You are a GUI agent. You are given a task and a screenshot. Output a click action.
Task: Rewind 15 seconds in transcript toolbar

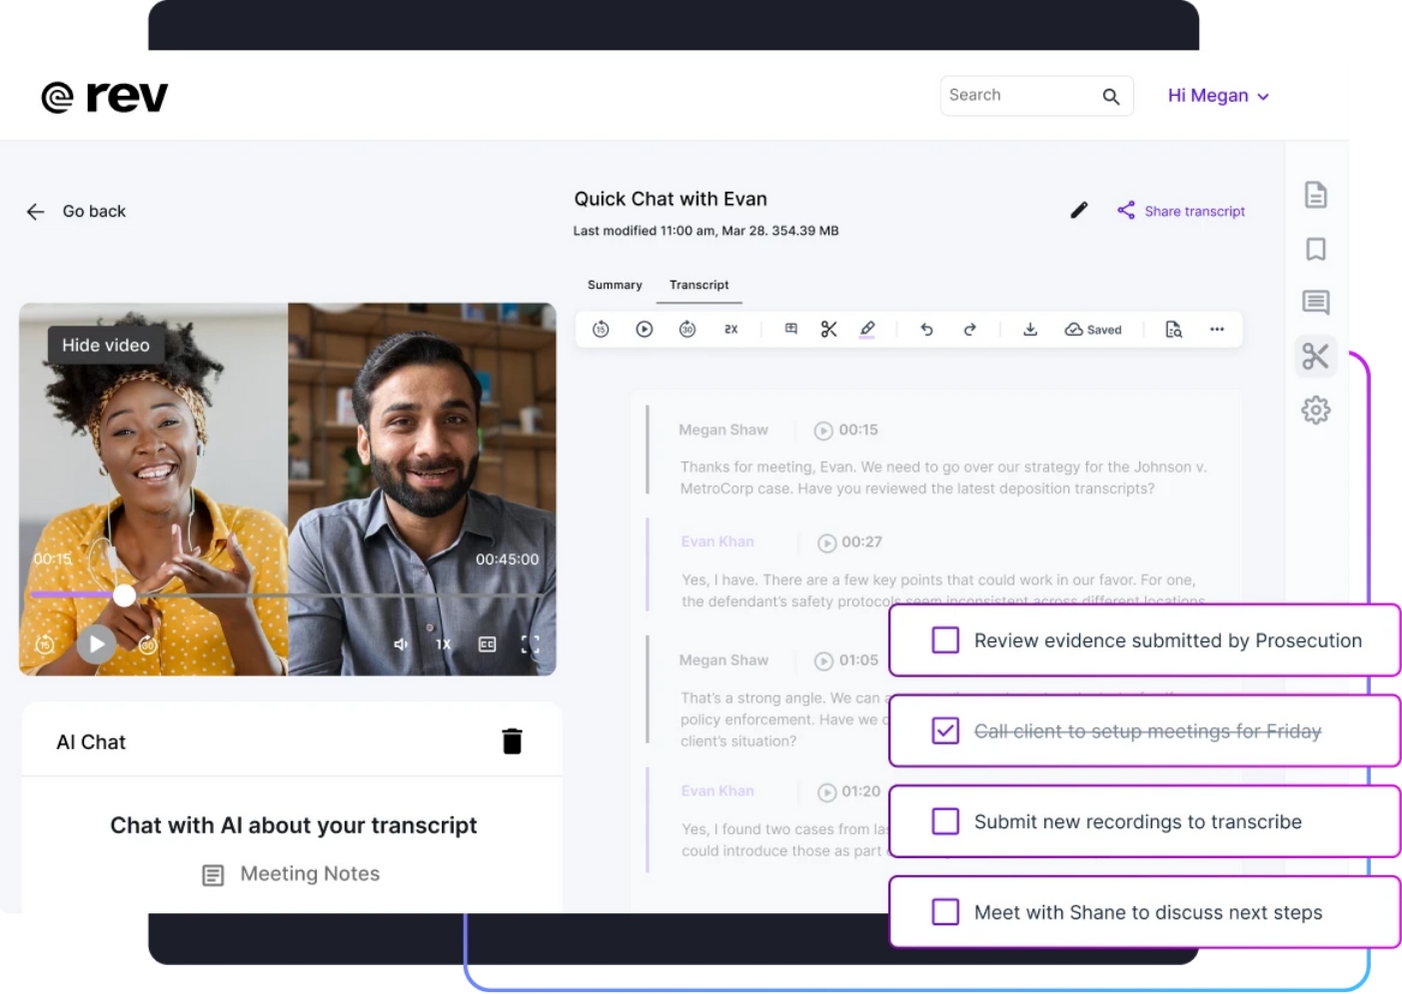coord(600,329)
